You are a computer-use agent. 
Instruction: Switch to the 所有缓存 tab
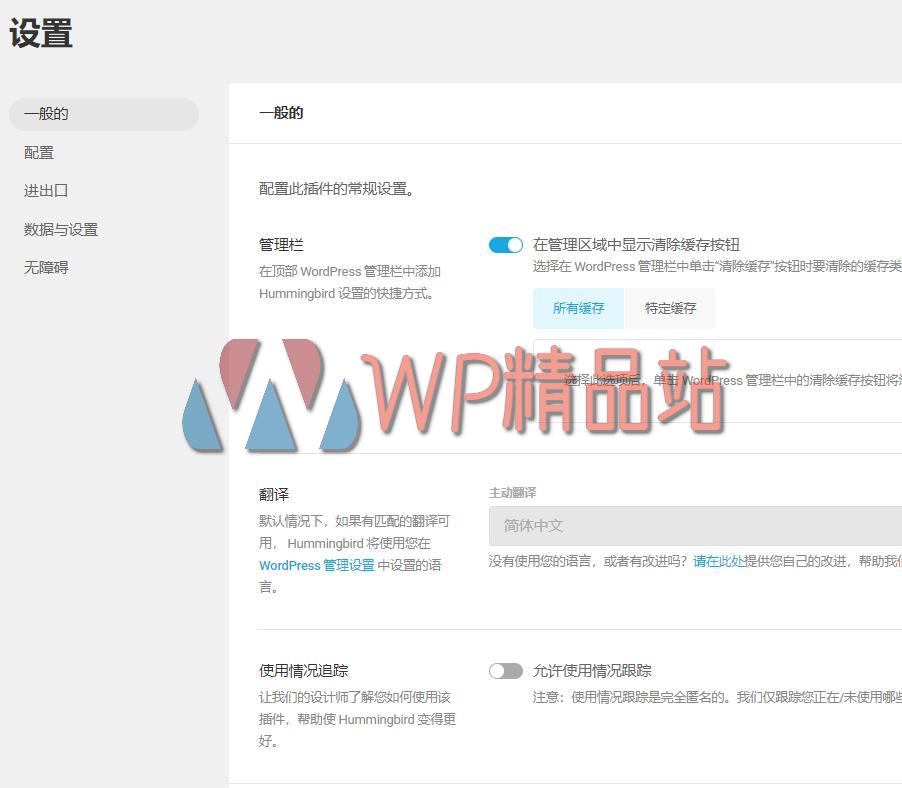pyautogui.click(x=577, y=308)
